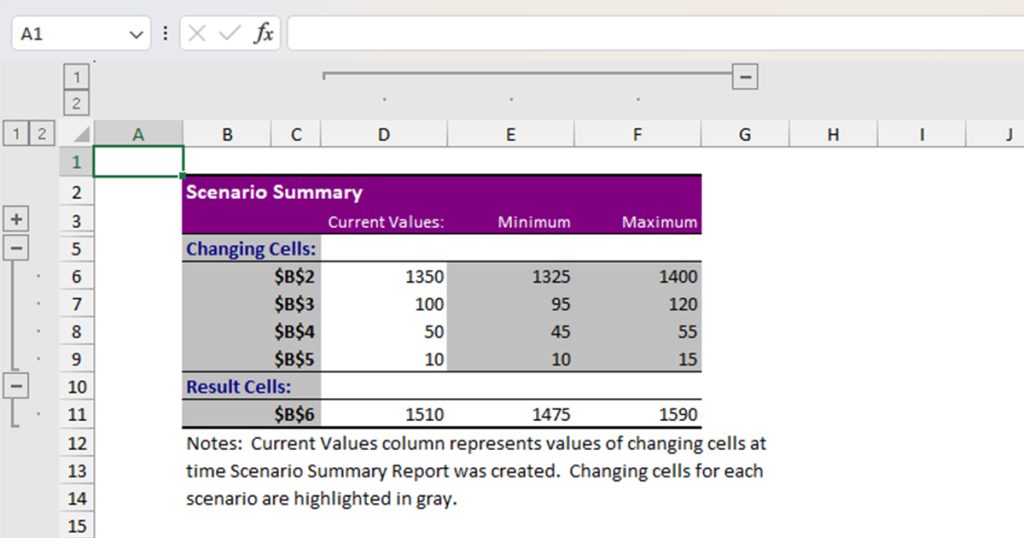1024x538 pixels.
Task: Select column I header
Action: 922,134
